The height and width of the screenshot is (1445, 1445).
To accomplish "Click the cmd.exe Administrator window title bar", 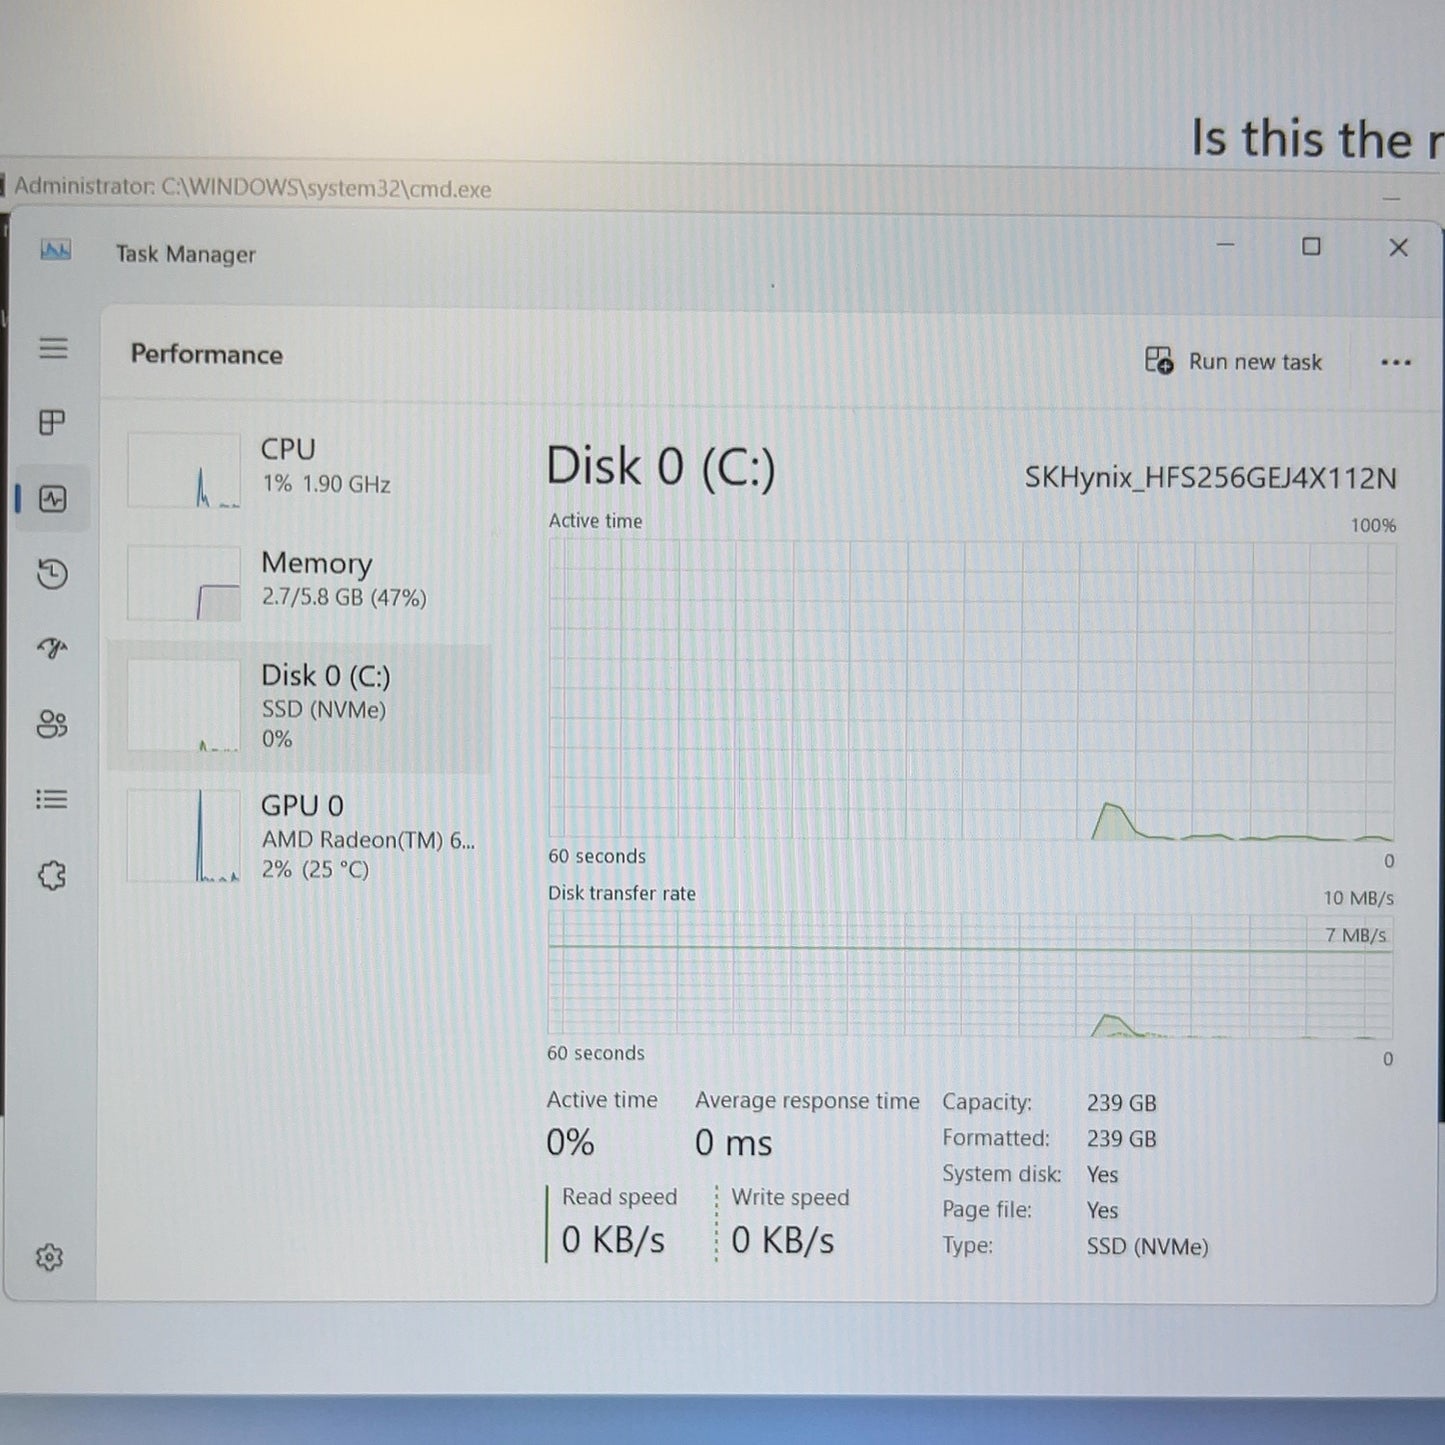I will pyautogui.click(x=722, y=188).
